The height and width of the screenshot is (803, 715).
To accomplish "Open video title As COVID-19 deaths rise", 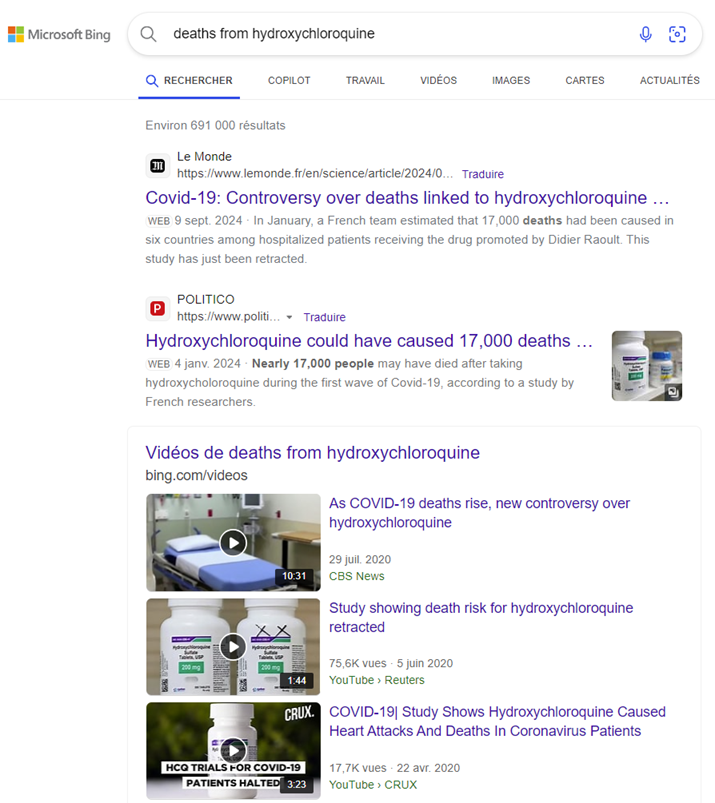I will click(x=479, y=513).
